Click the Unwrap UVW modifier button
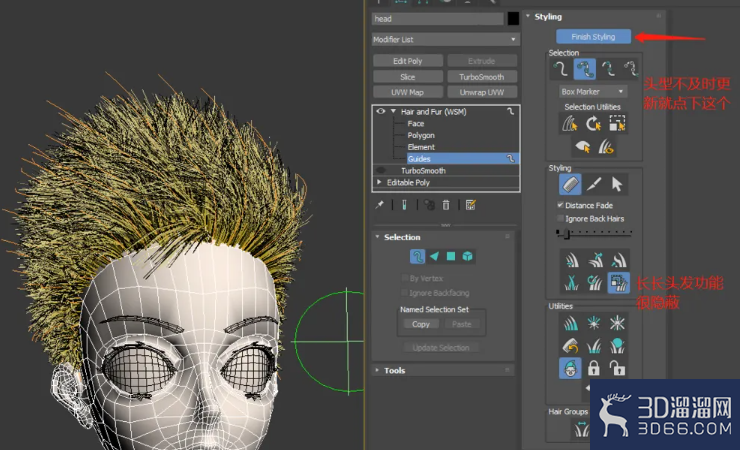 click(482, 92)
